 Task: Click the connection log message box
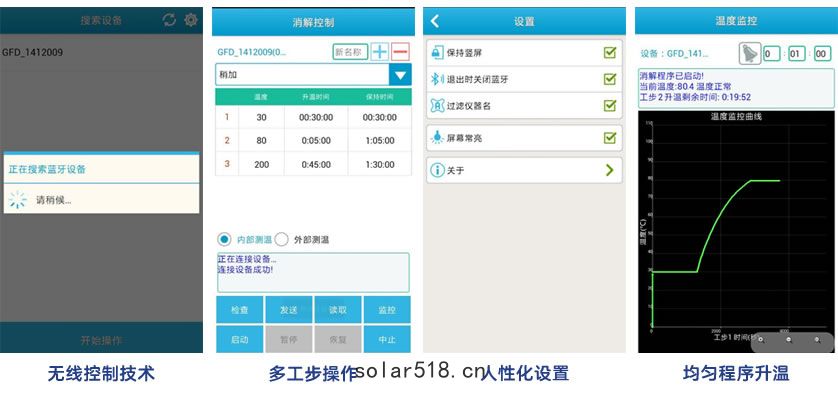point(313,273)
